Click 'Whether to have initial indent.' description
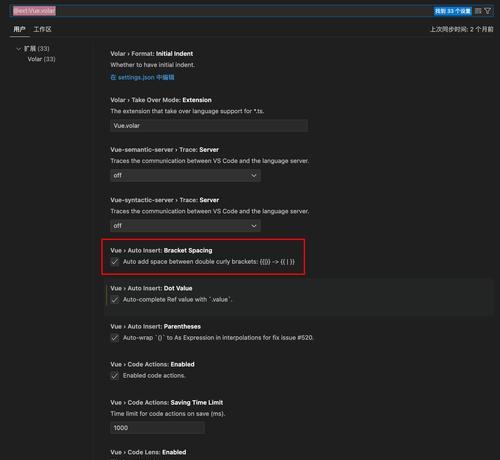 pyautogui.click(x=153, y=65)
